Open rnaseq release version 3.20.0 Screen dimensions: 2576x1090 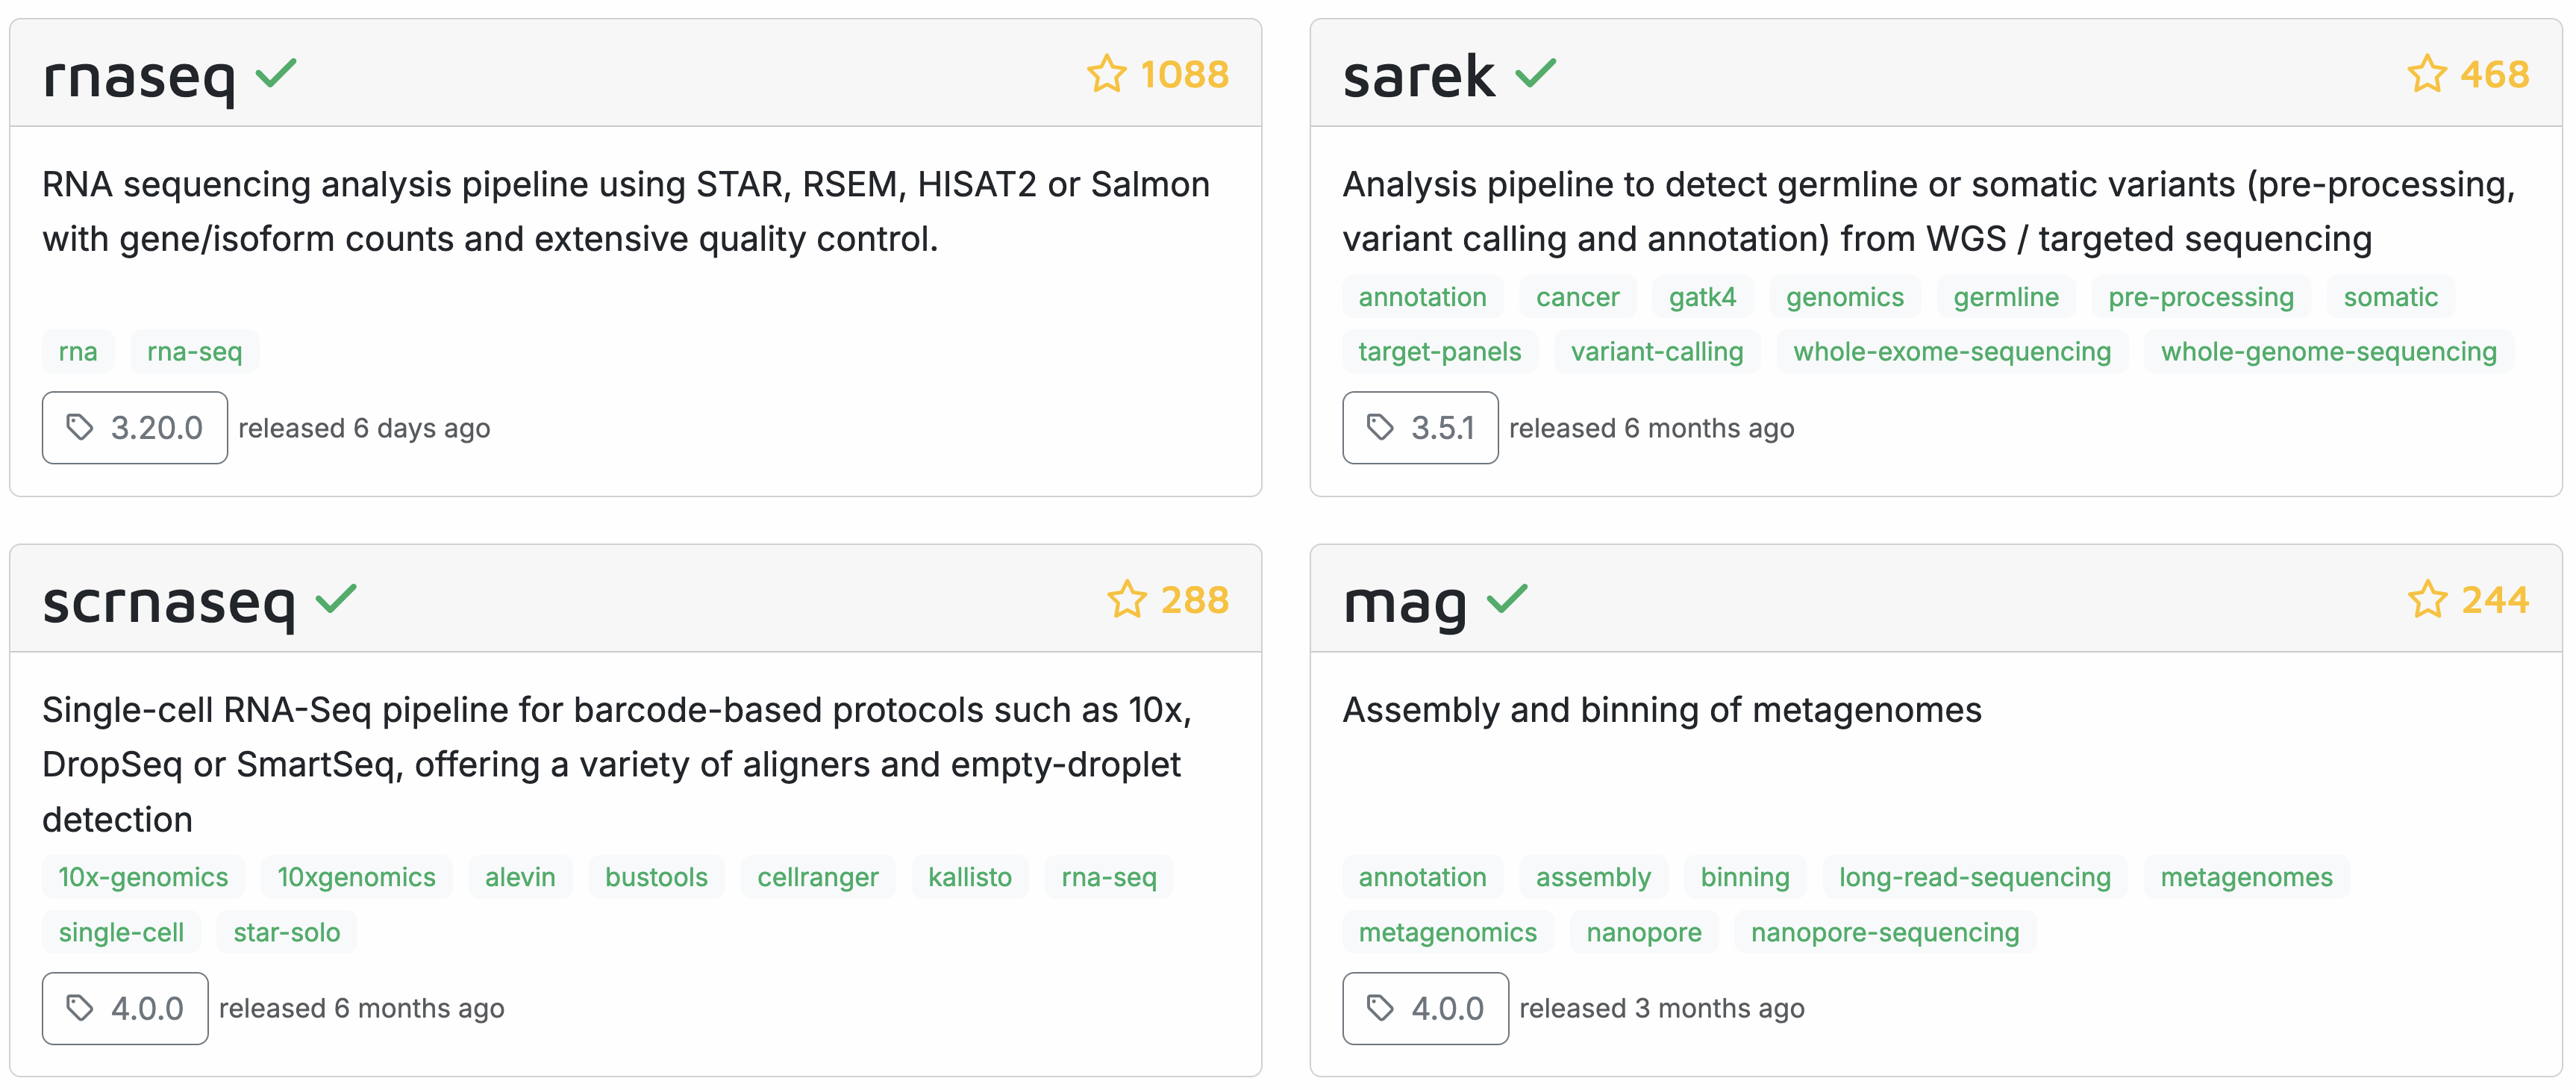point(135,428)
